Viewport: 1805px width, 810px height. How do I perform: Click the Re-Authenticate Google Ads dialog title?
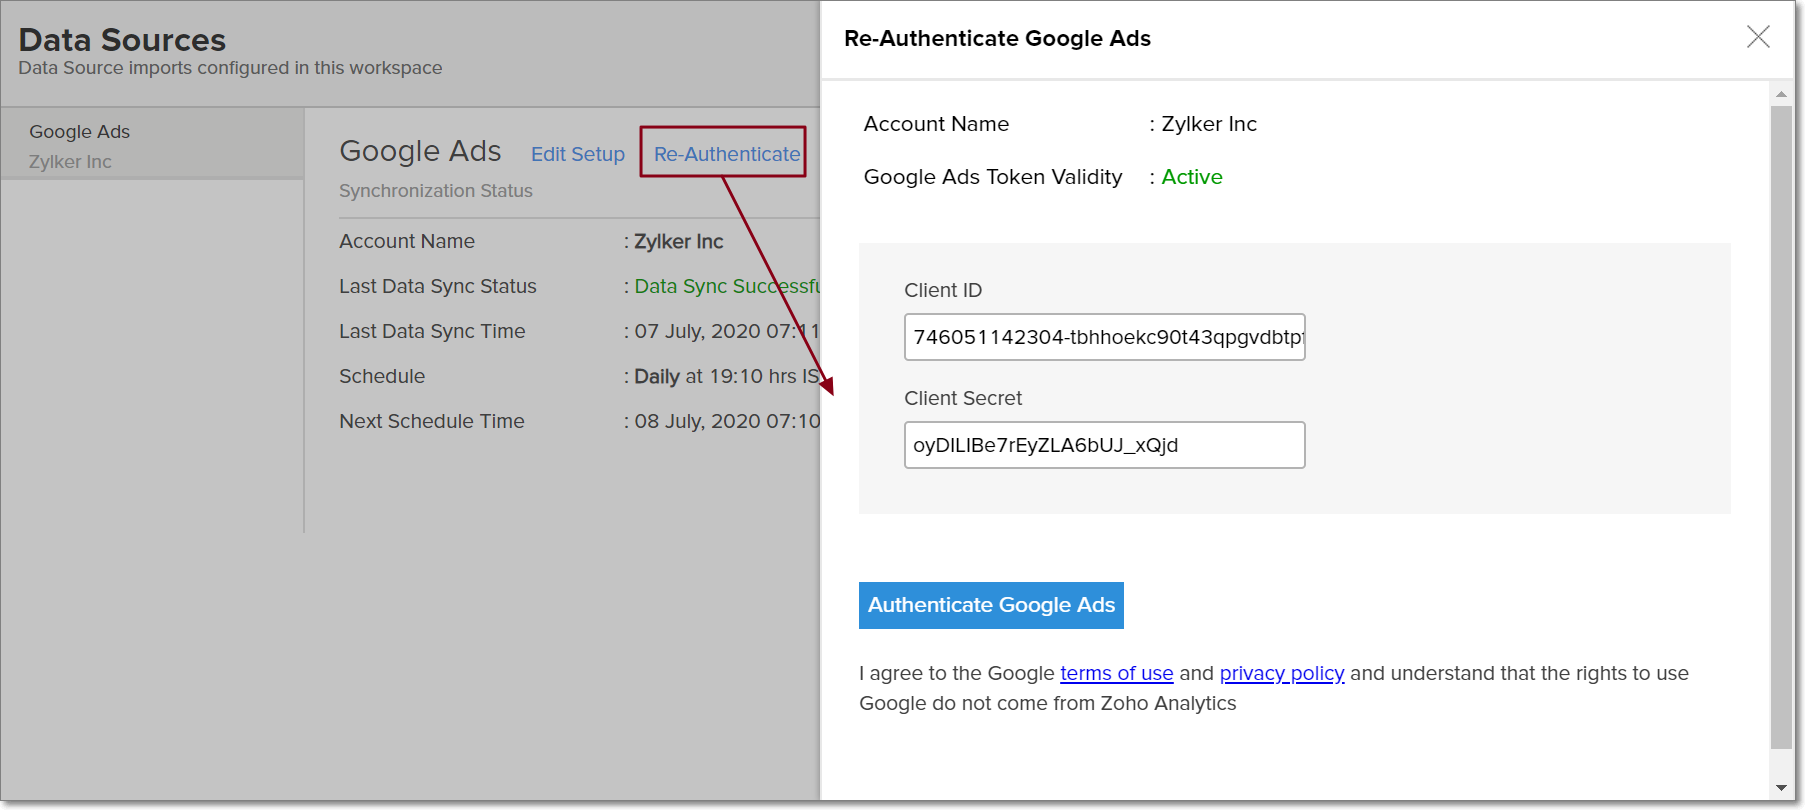(997, 38)
